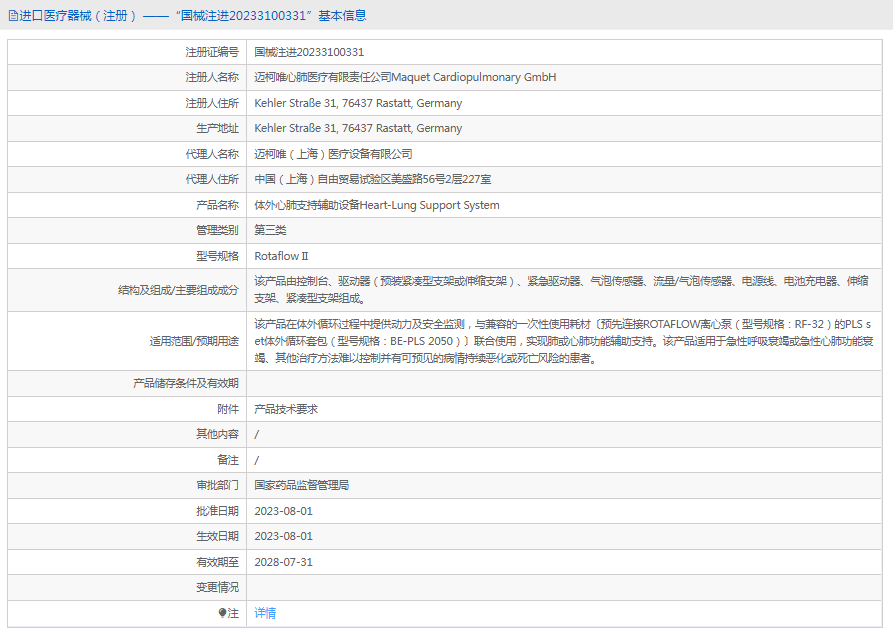Image resolution: width=893 pixels, height=635 pixels.
Task: Click the 型号规格 label cell
Action: point(127,256)
